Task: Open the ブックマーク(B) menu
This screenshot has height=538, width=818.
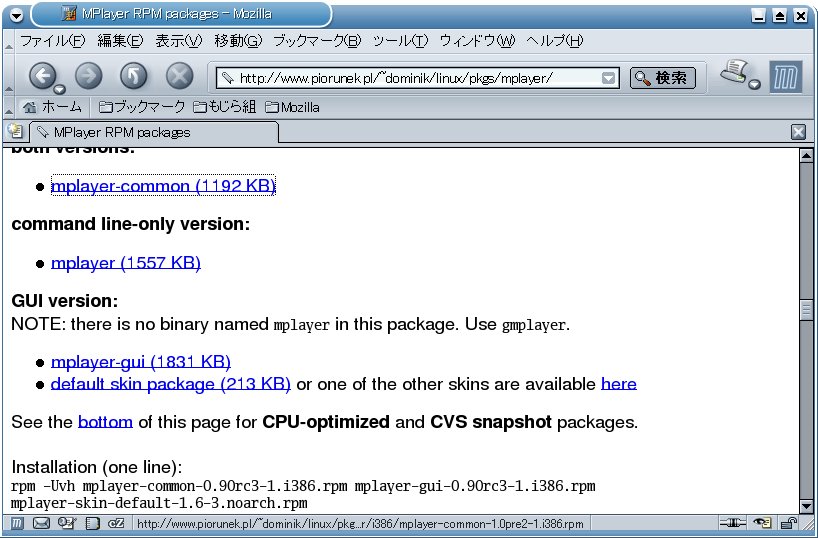Action: (x=317, y=41)
